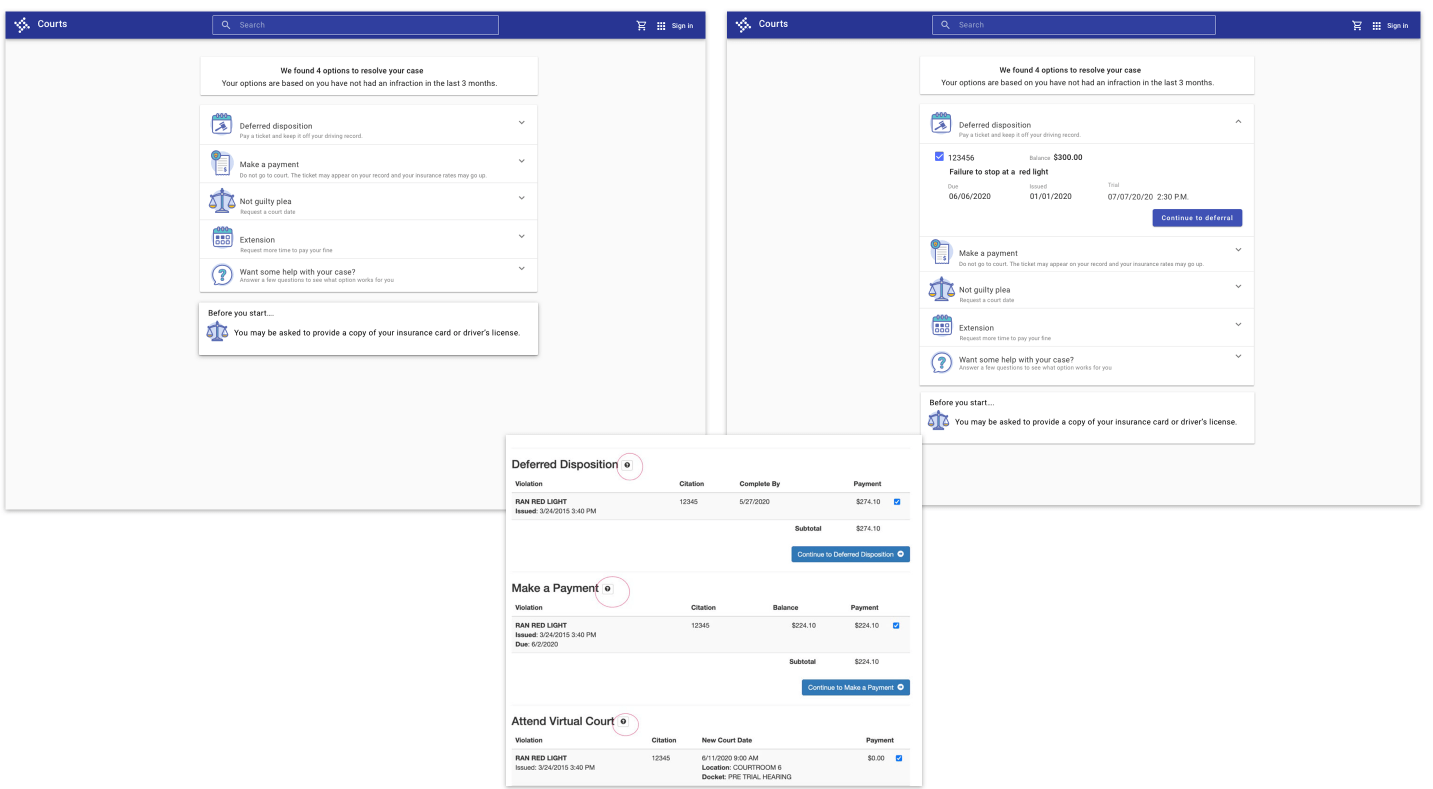Click Continue to Deferred Disposition button
This screenshot has height=789, width=1433.
pyautogui.click(x=851, y=554)
